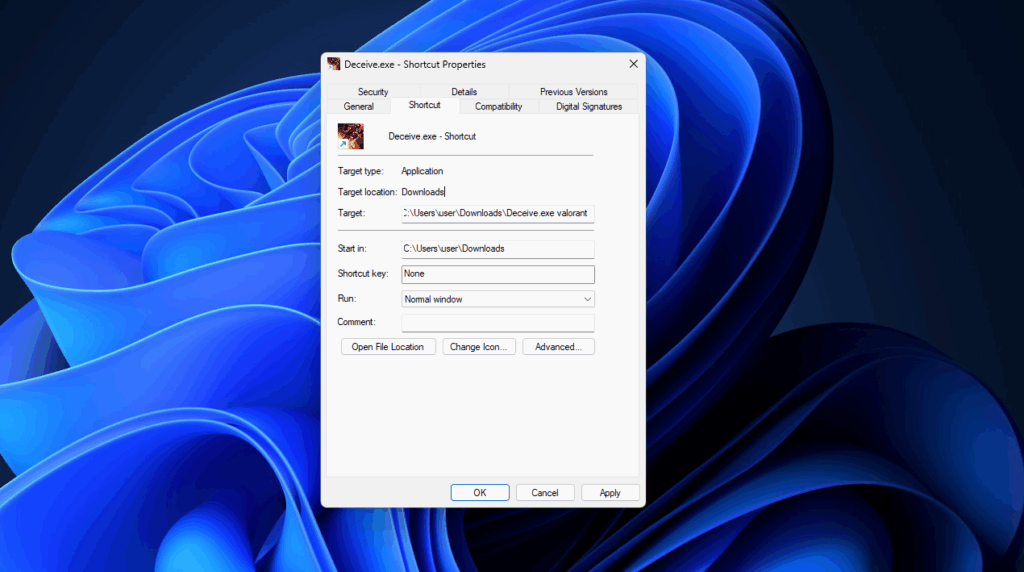Click the dialog title Deceive.exe - Shortcut Properties

(415, 64)
